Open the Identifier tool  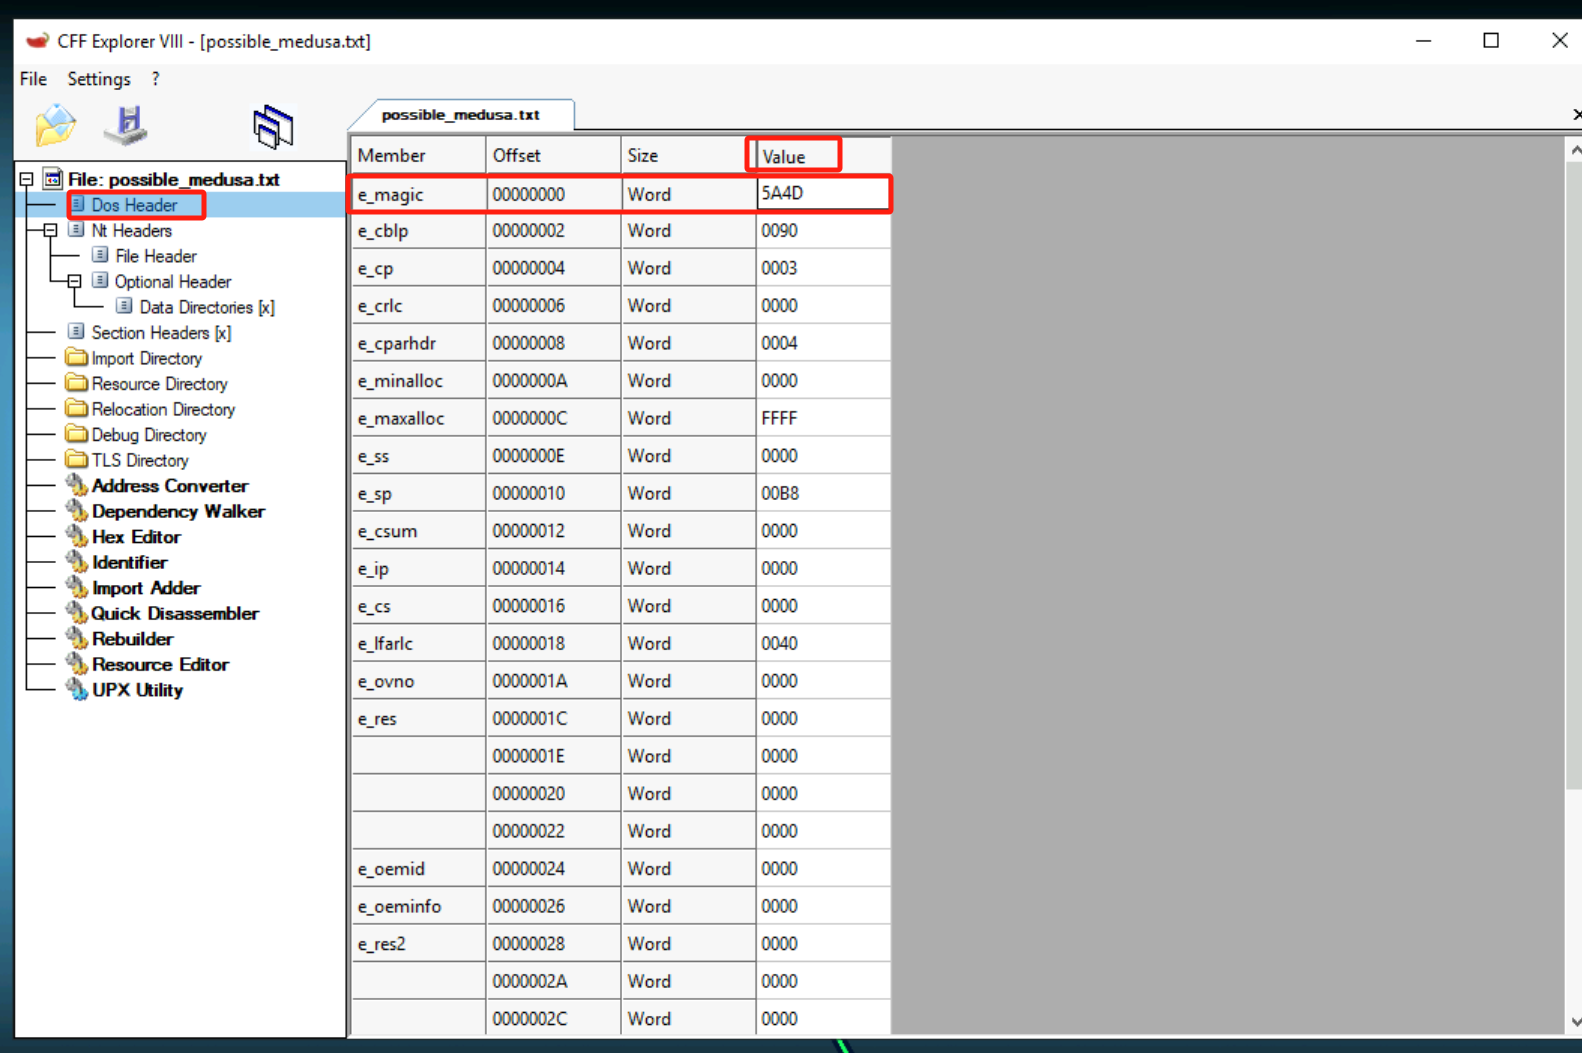129,562
